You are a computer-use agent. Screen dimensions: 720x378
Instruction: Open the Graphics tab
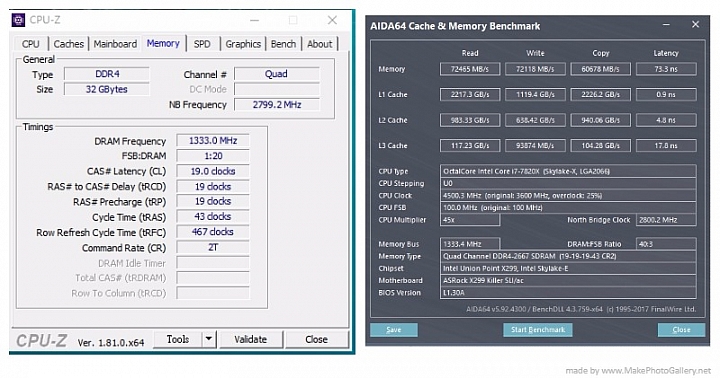[x=243, y=44]
